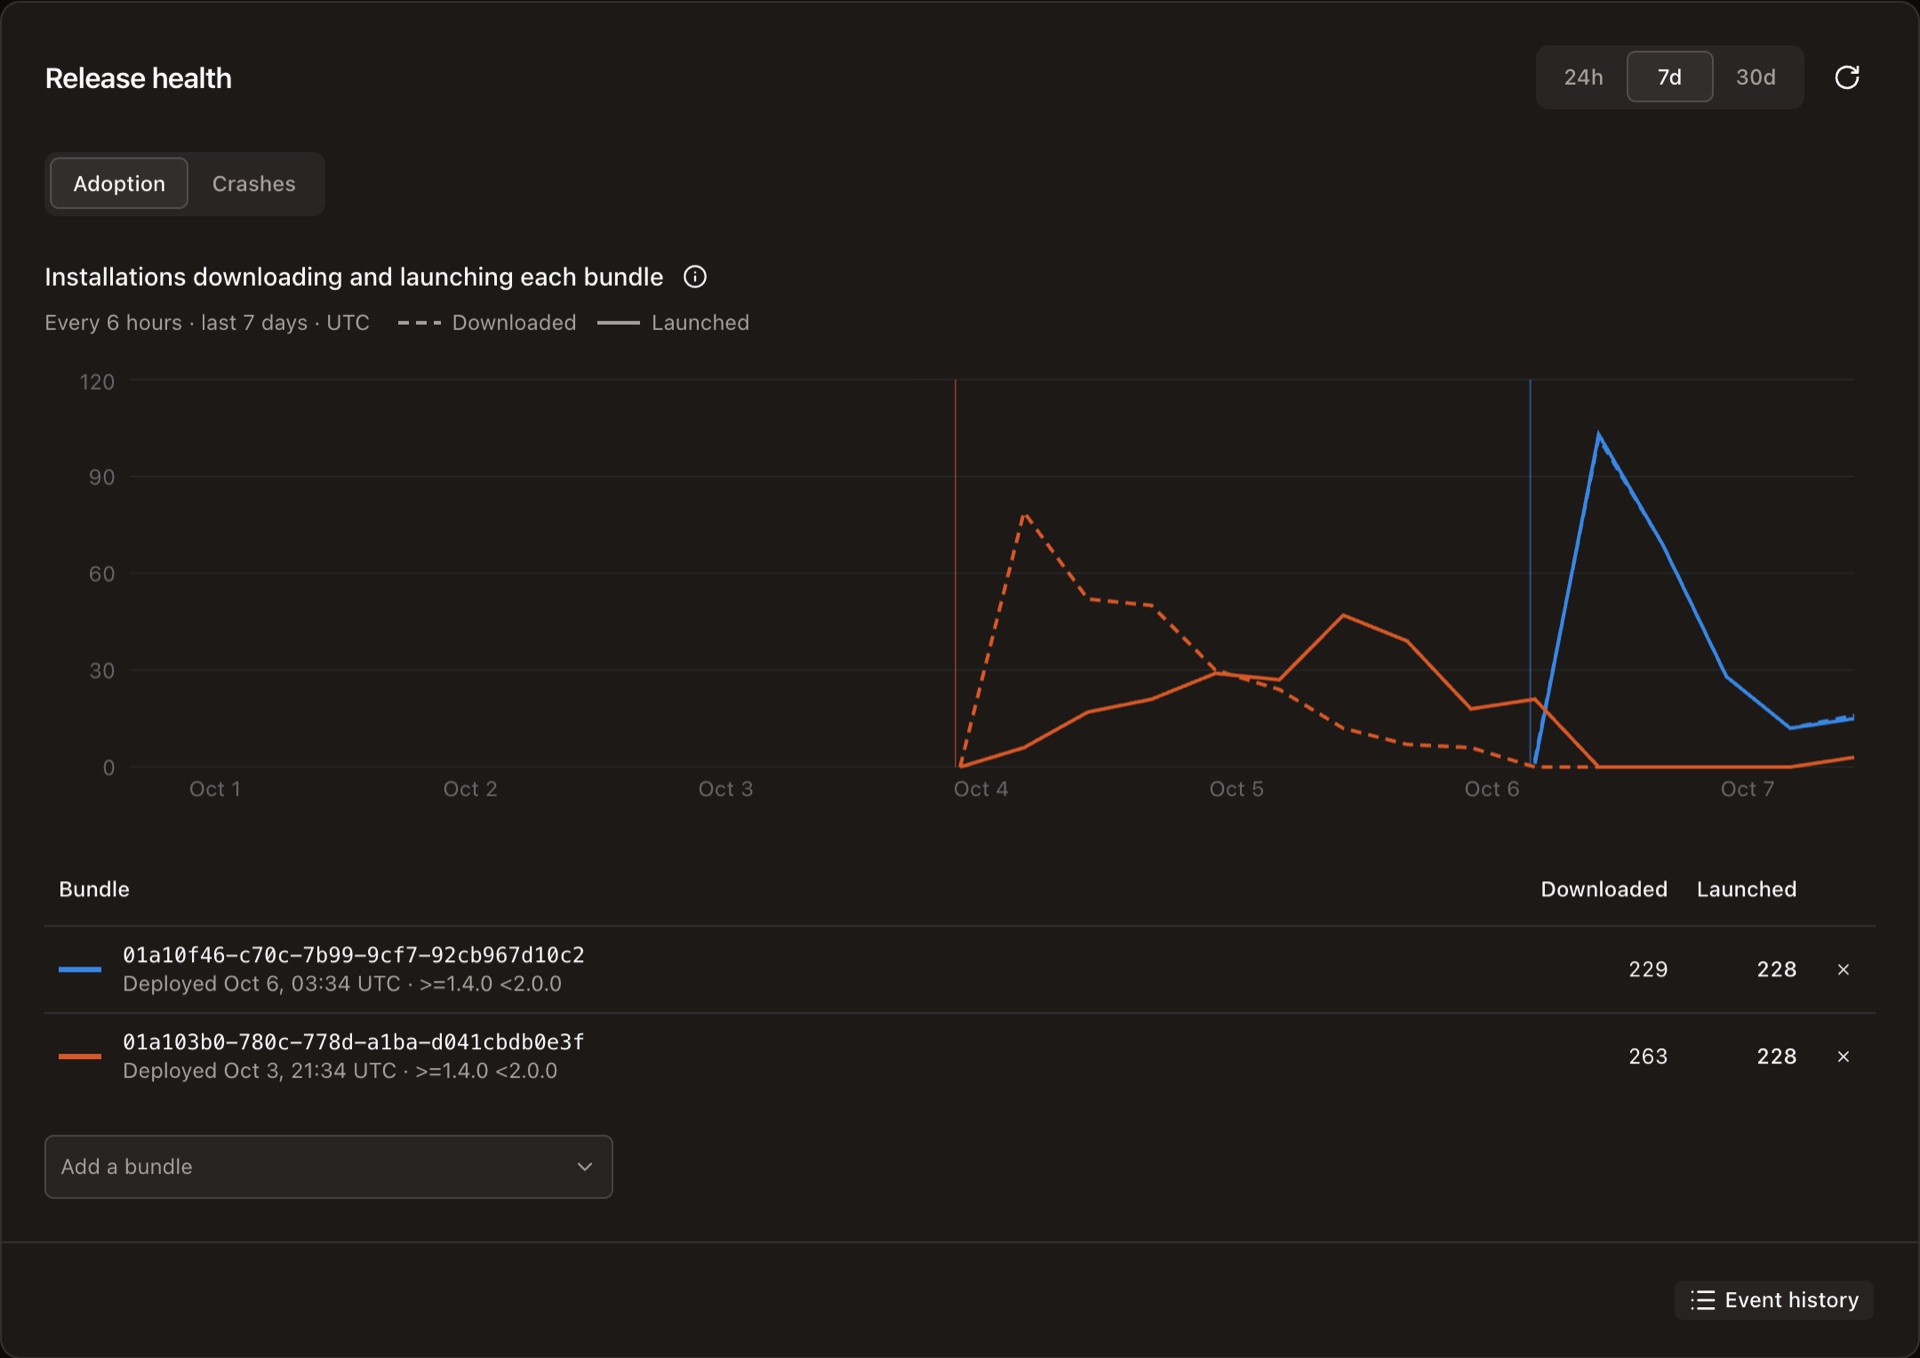Switch time range to 30d
1920x1358 pixels.
tap(1755, 77)
